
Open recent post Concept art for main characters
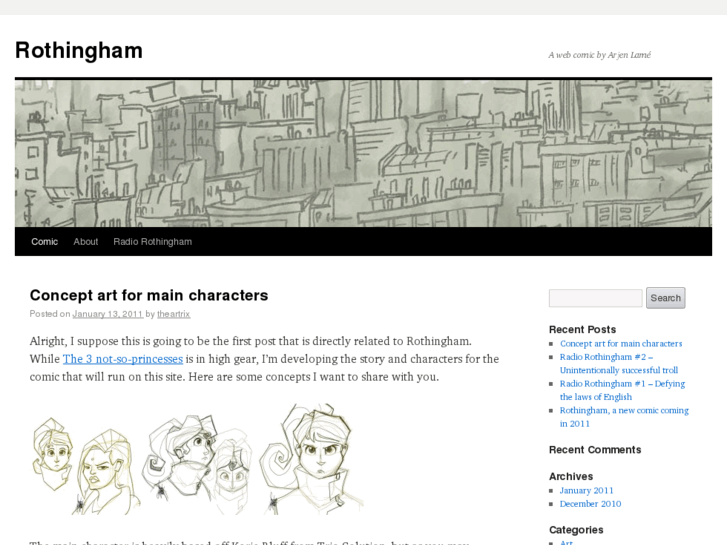(x=621, y=344)
